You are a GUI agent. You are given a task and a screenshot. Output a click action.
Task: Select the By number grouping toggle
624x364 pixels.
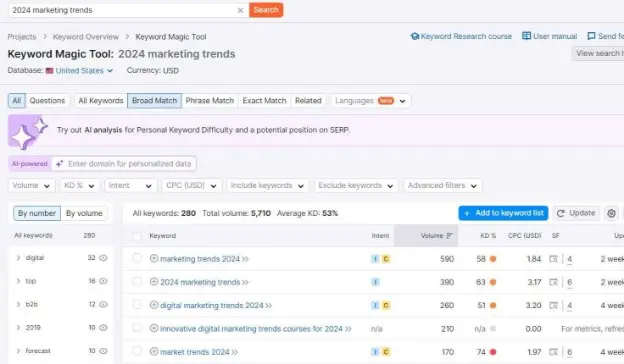(x=37, y=213)
